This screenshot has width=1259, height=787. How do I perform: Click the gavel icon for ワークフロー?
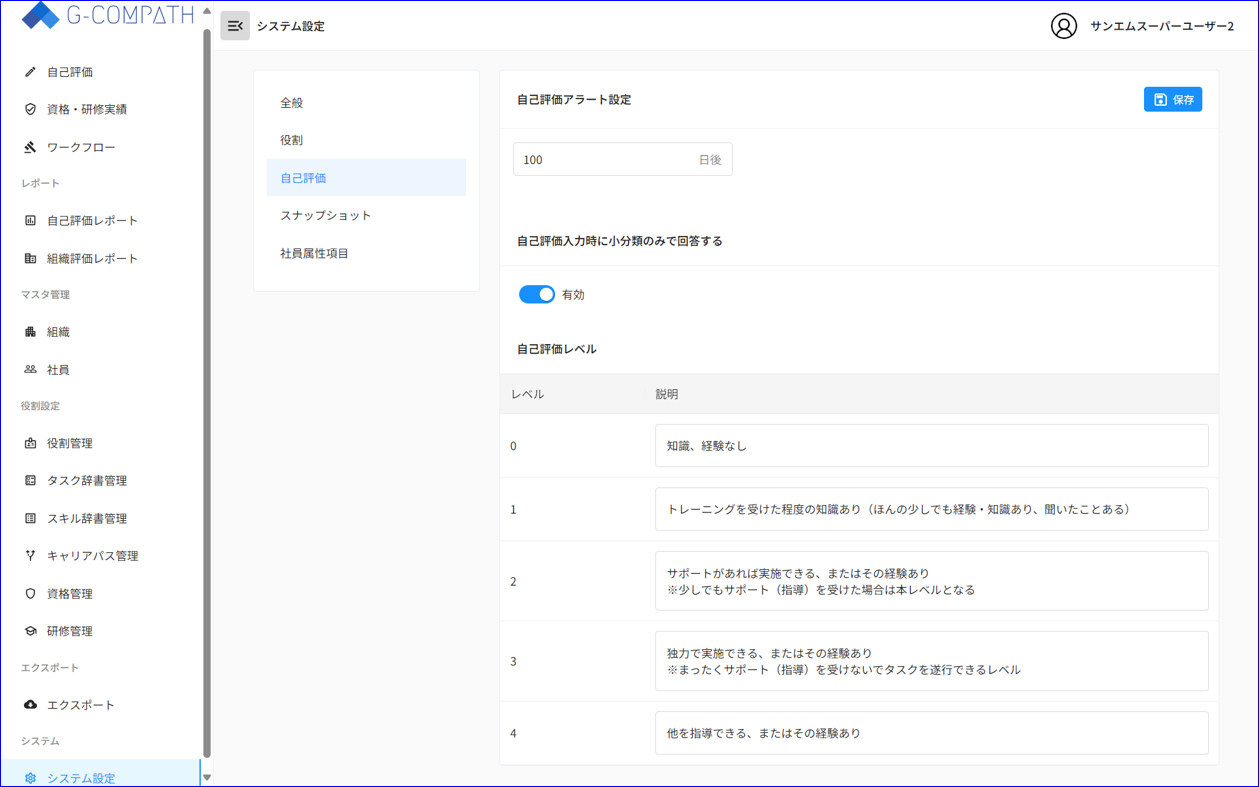pos(30,147)
